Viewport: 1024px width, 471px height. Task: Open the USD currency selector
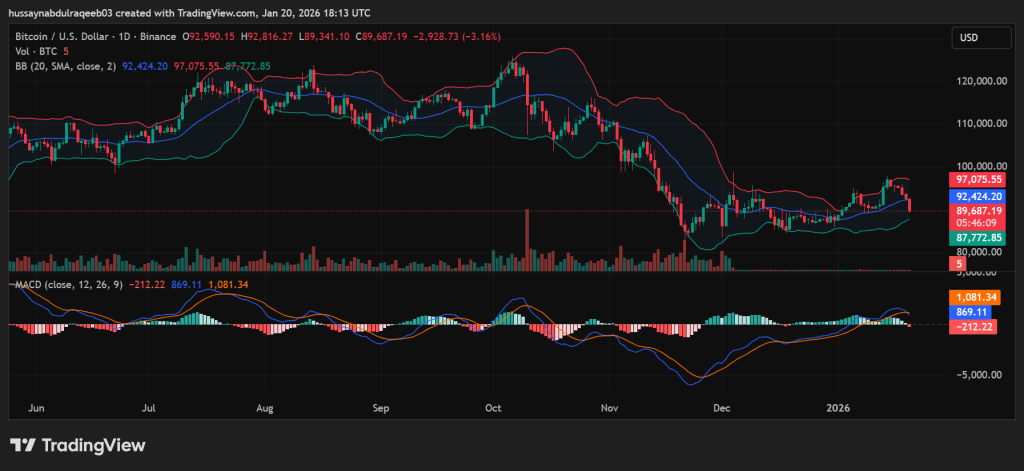[x=968, y=37]
